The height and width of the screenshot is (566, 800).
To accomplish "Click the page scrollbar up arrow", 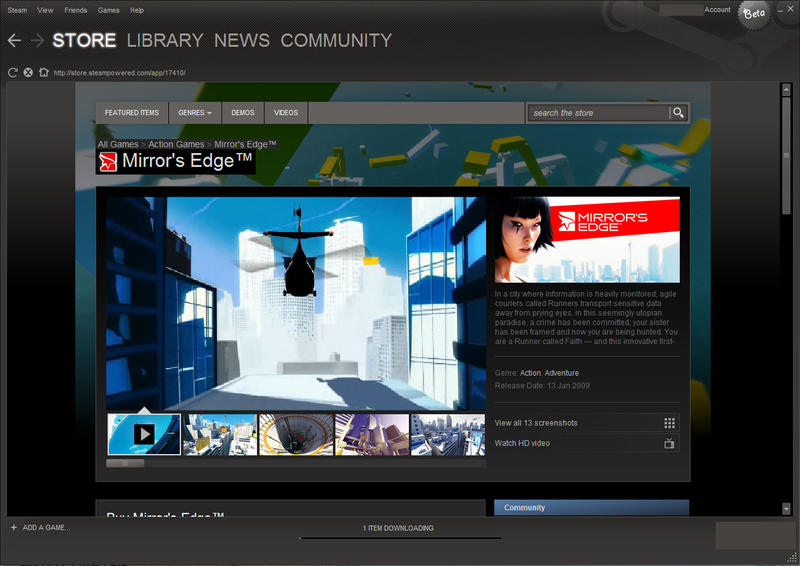I will (x=786, y=90).
